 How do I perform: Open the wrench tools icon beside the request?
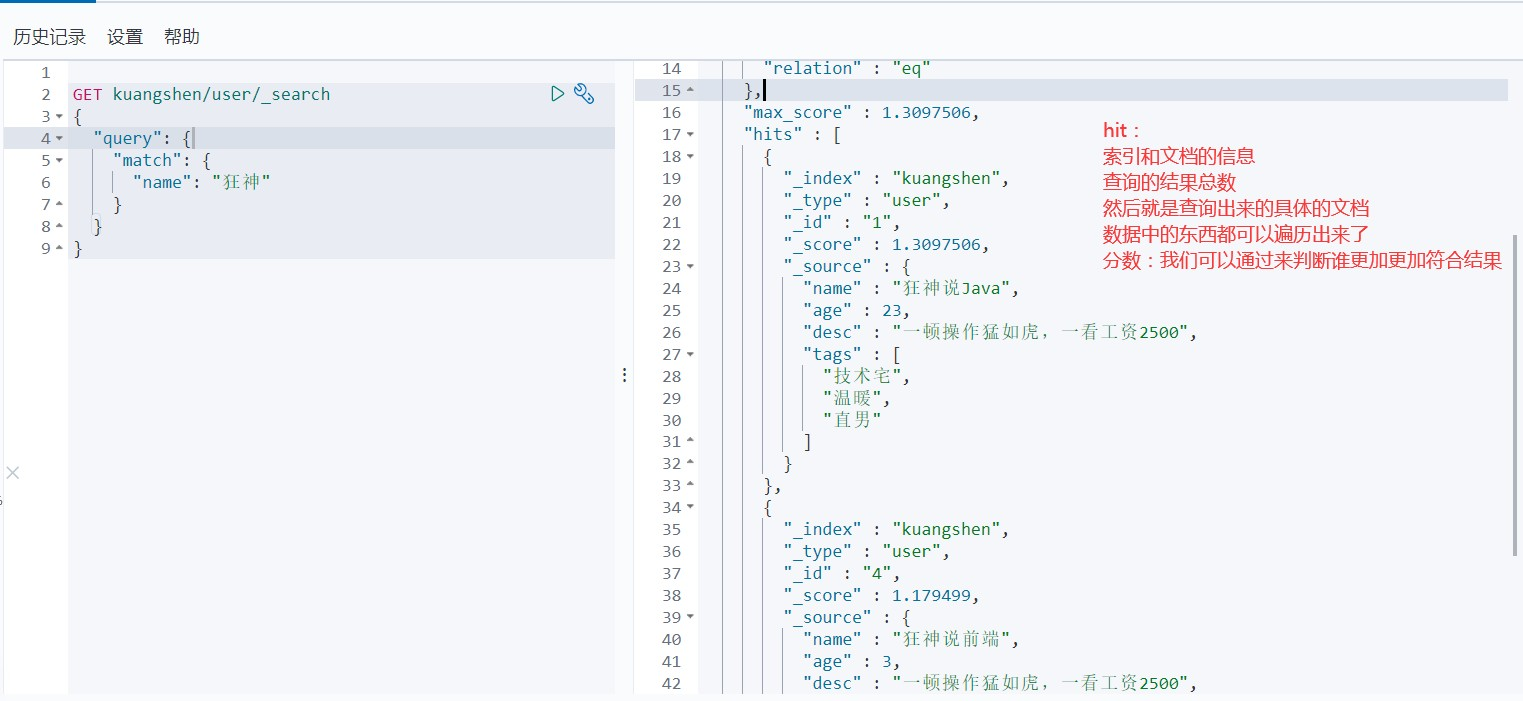click(585, 94)
